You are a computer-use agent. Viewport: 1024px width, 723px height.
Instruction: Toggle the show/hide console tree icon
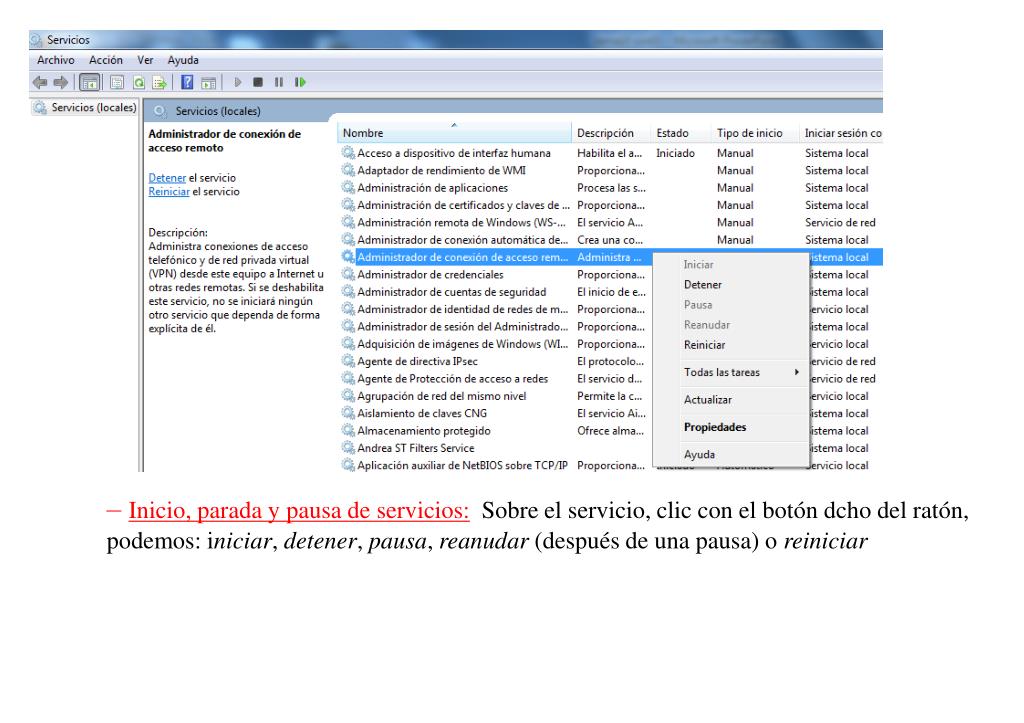tap(88, 82)
